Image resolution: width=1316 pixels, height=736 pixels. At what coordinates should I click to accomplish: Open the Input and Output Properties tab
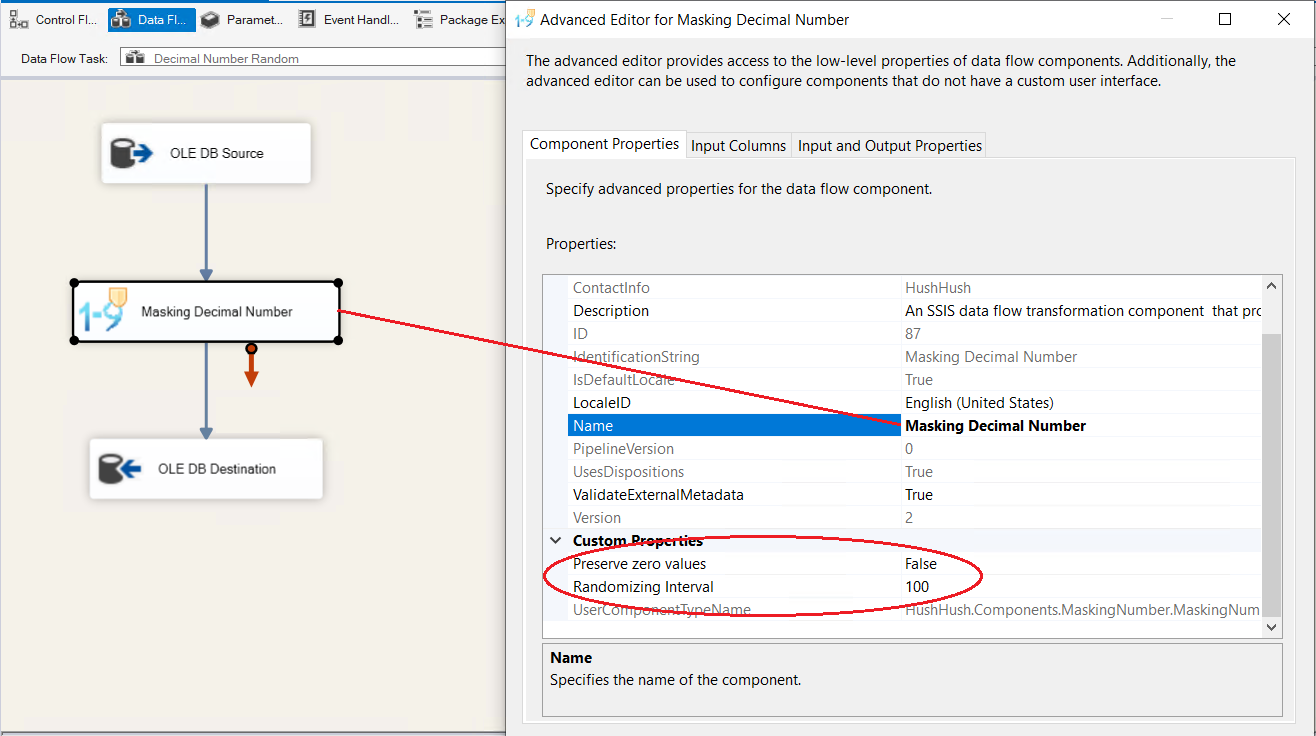tap(889, 146)
